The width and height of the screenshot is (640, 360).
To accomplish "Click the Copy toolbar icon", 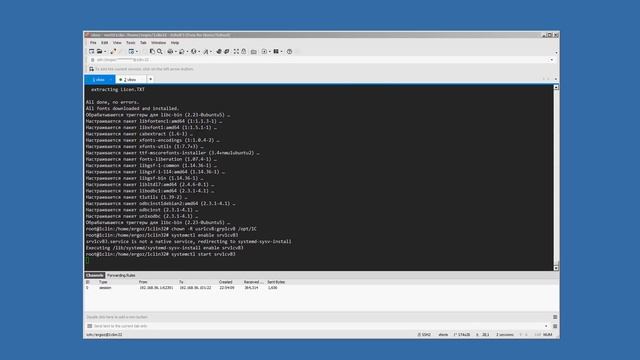I will tap(152, 51).
